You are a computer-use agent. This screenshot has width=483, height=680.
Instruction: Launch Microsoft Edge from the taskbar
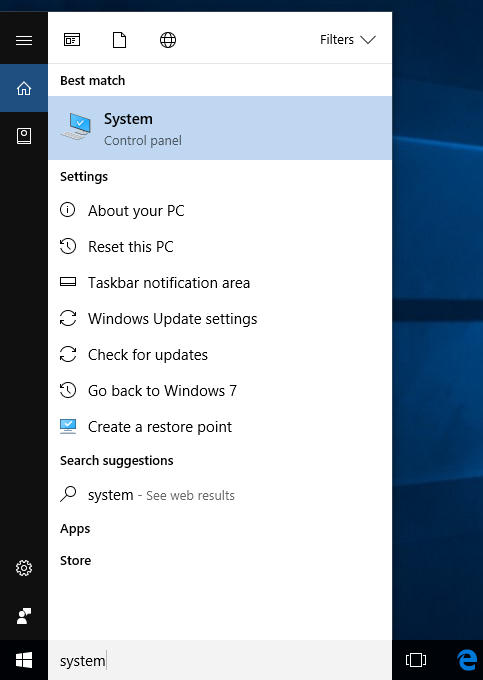467,660
